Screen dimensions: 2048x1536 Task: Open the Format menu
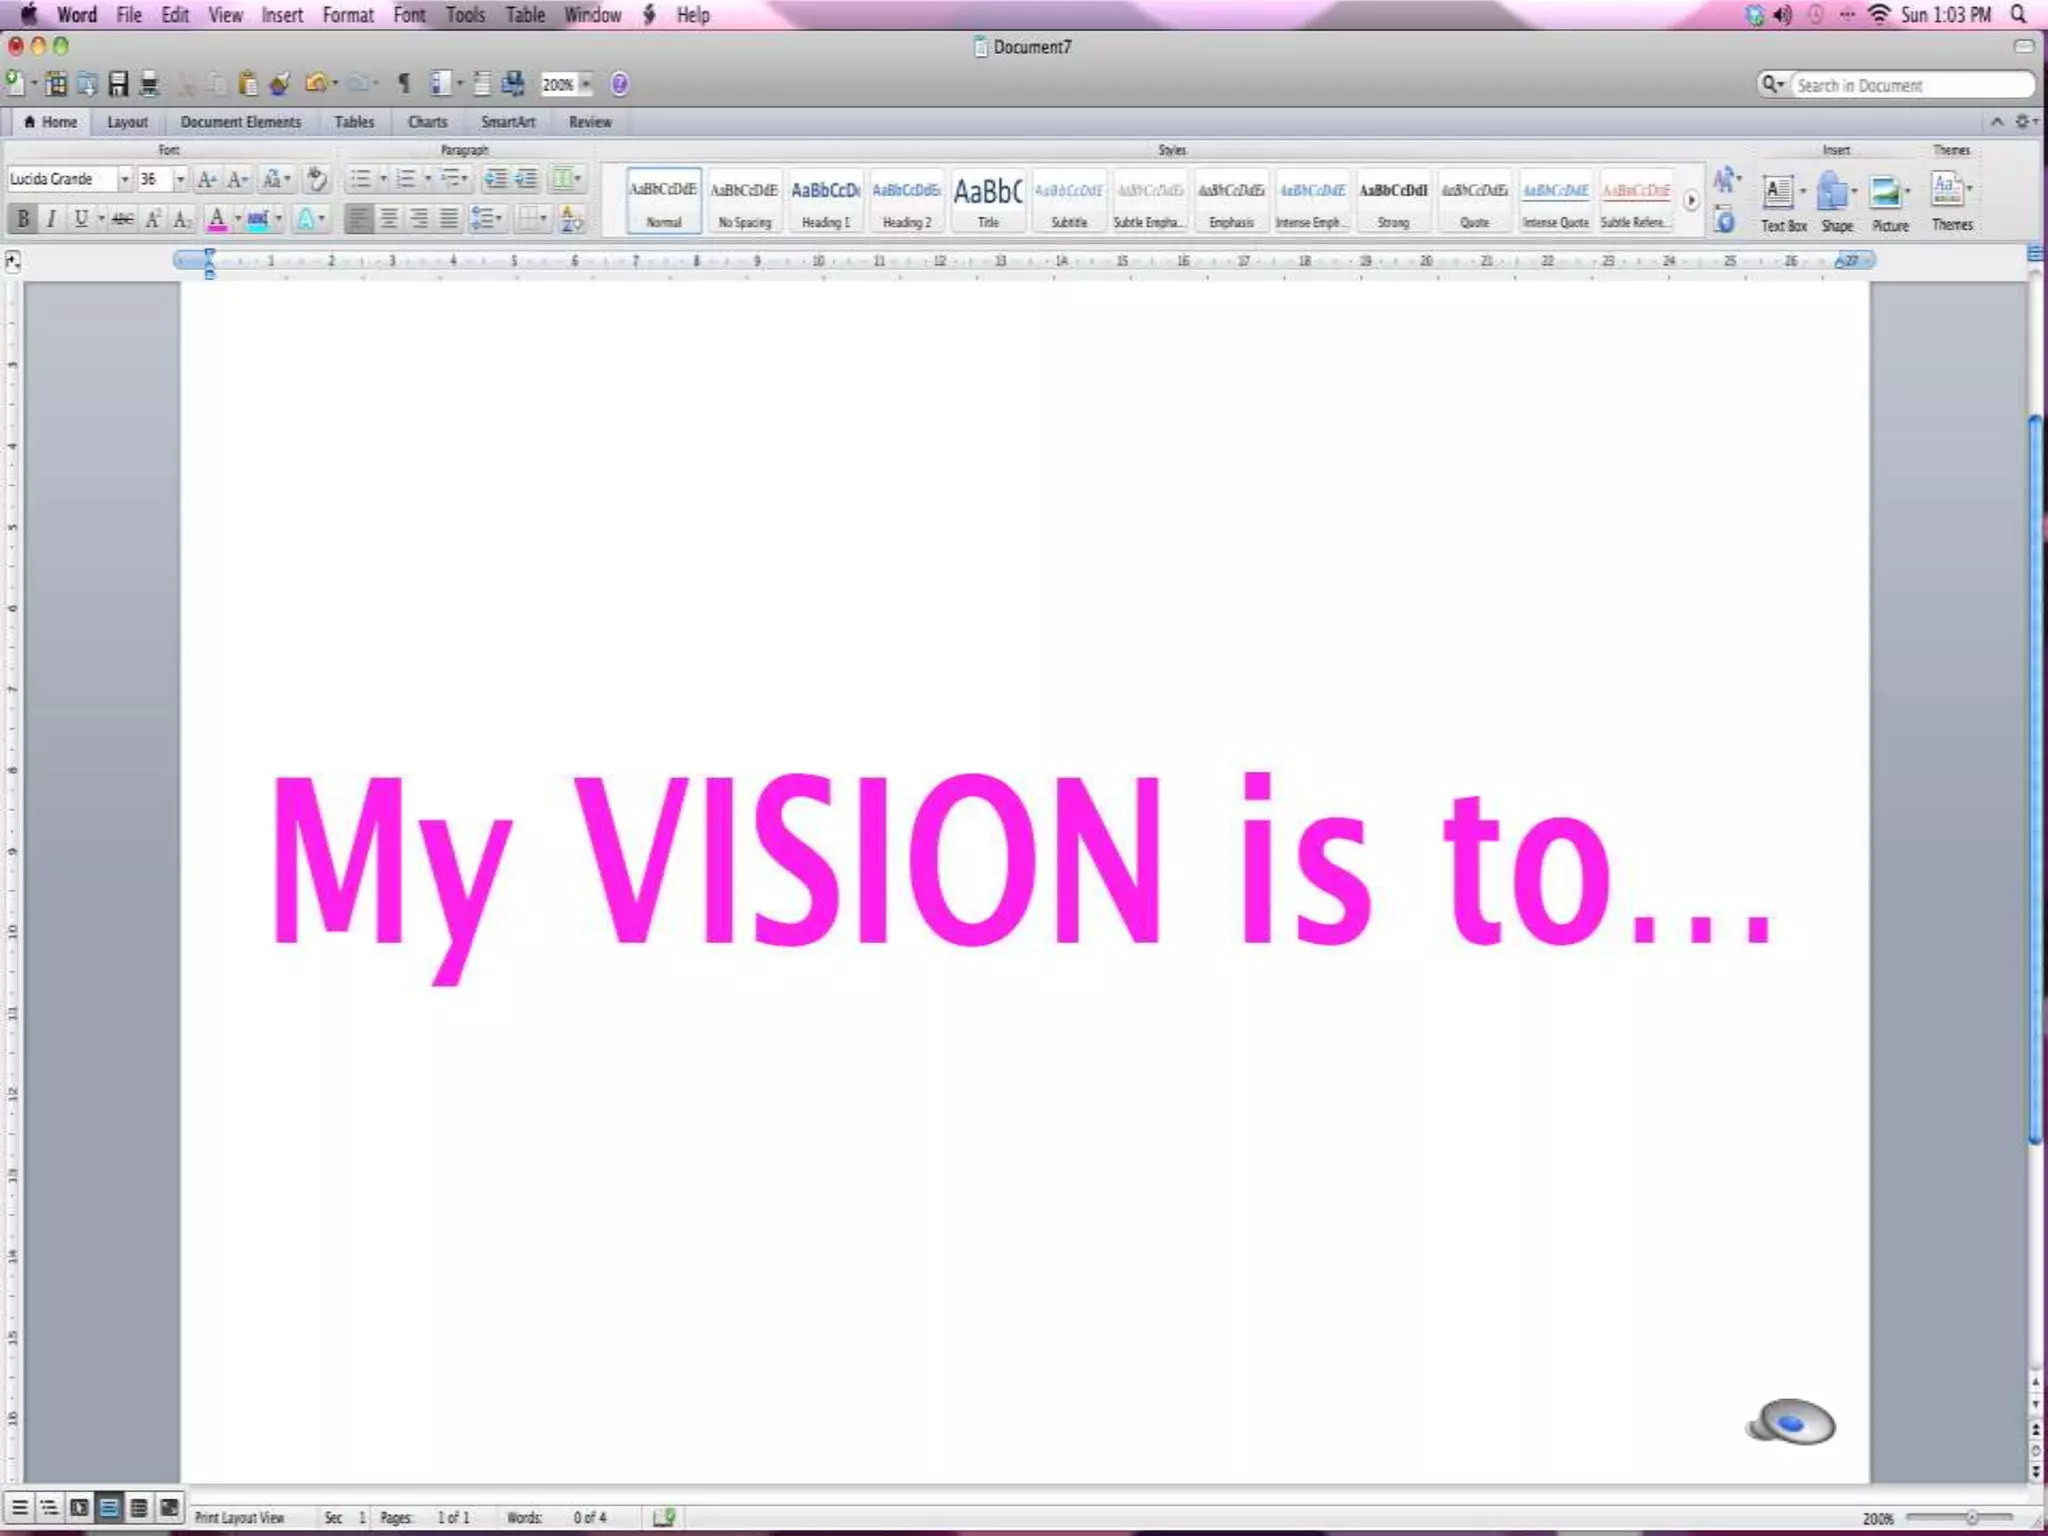[347, 15]
